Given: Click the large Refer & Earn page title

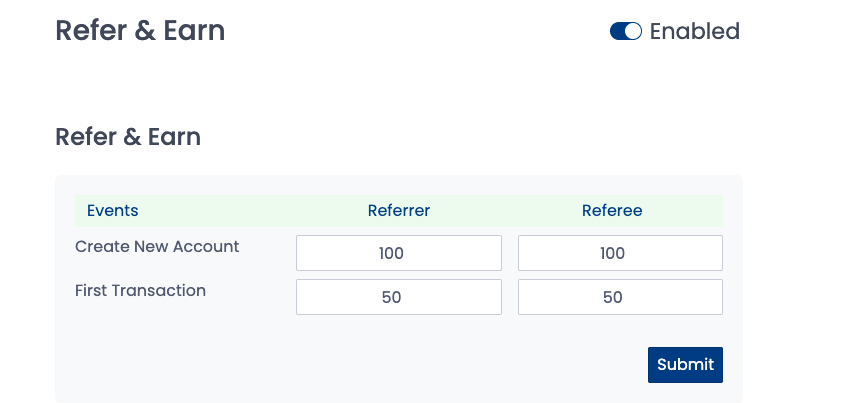Looking at the screenshot, I should pos(140,31).
